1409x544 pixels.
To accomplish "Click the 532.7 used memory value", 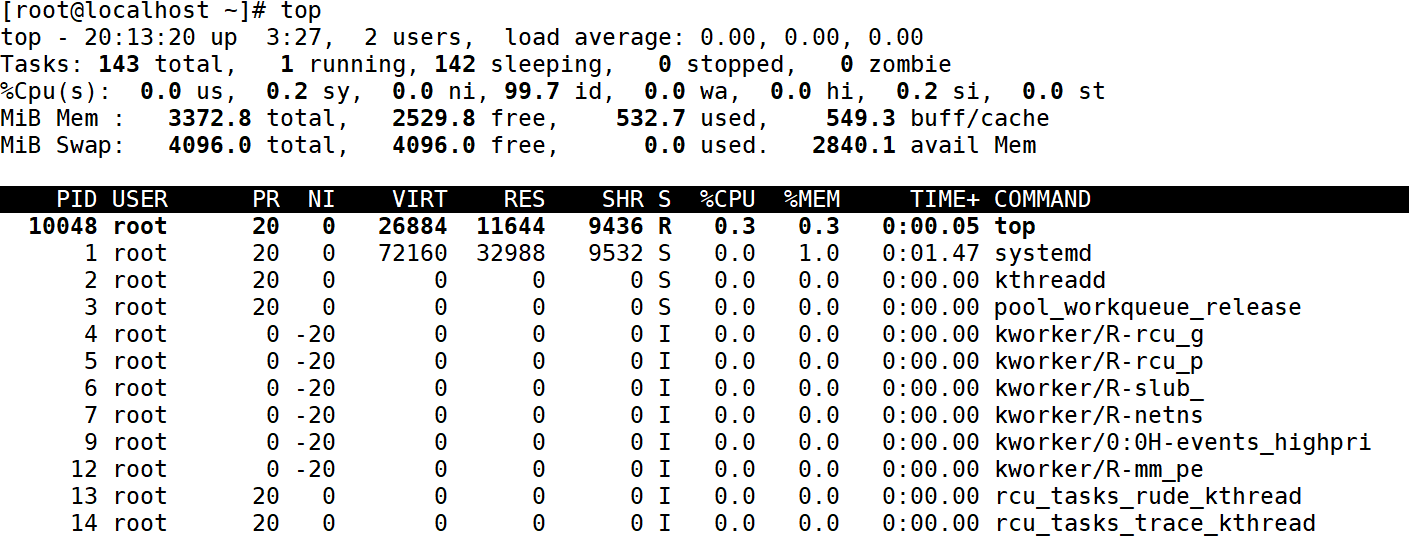I will (651, 119).
